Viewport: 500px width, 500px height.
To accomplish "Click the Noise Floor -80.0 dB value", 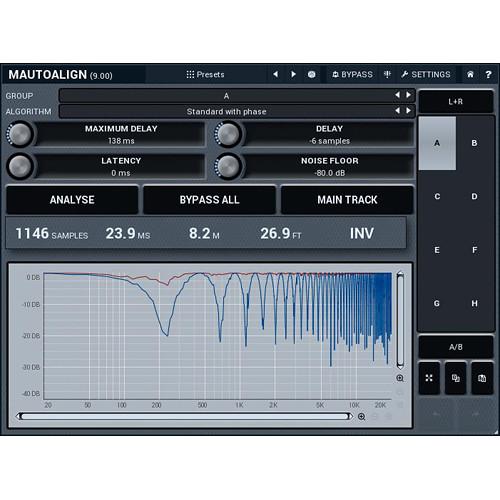I will coord(329,173).
